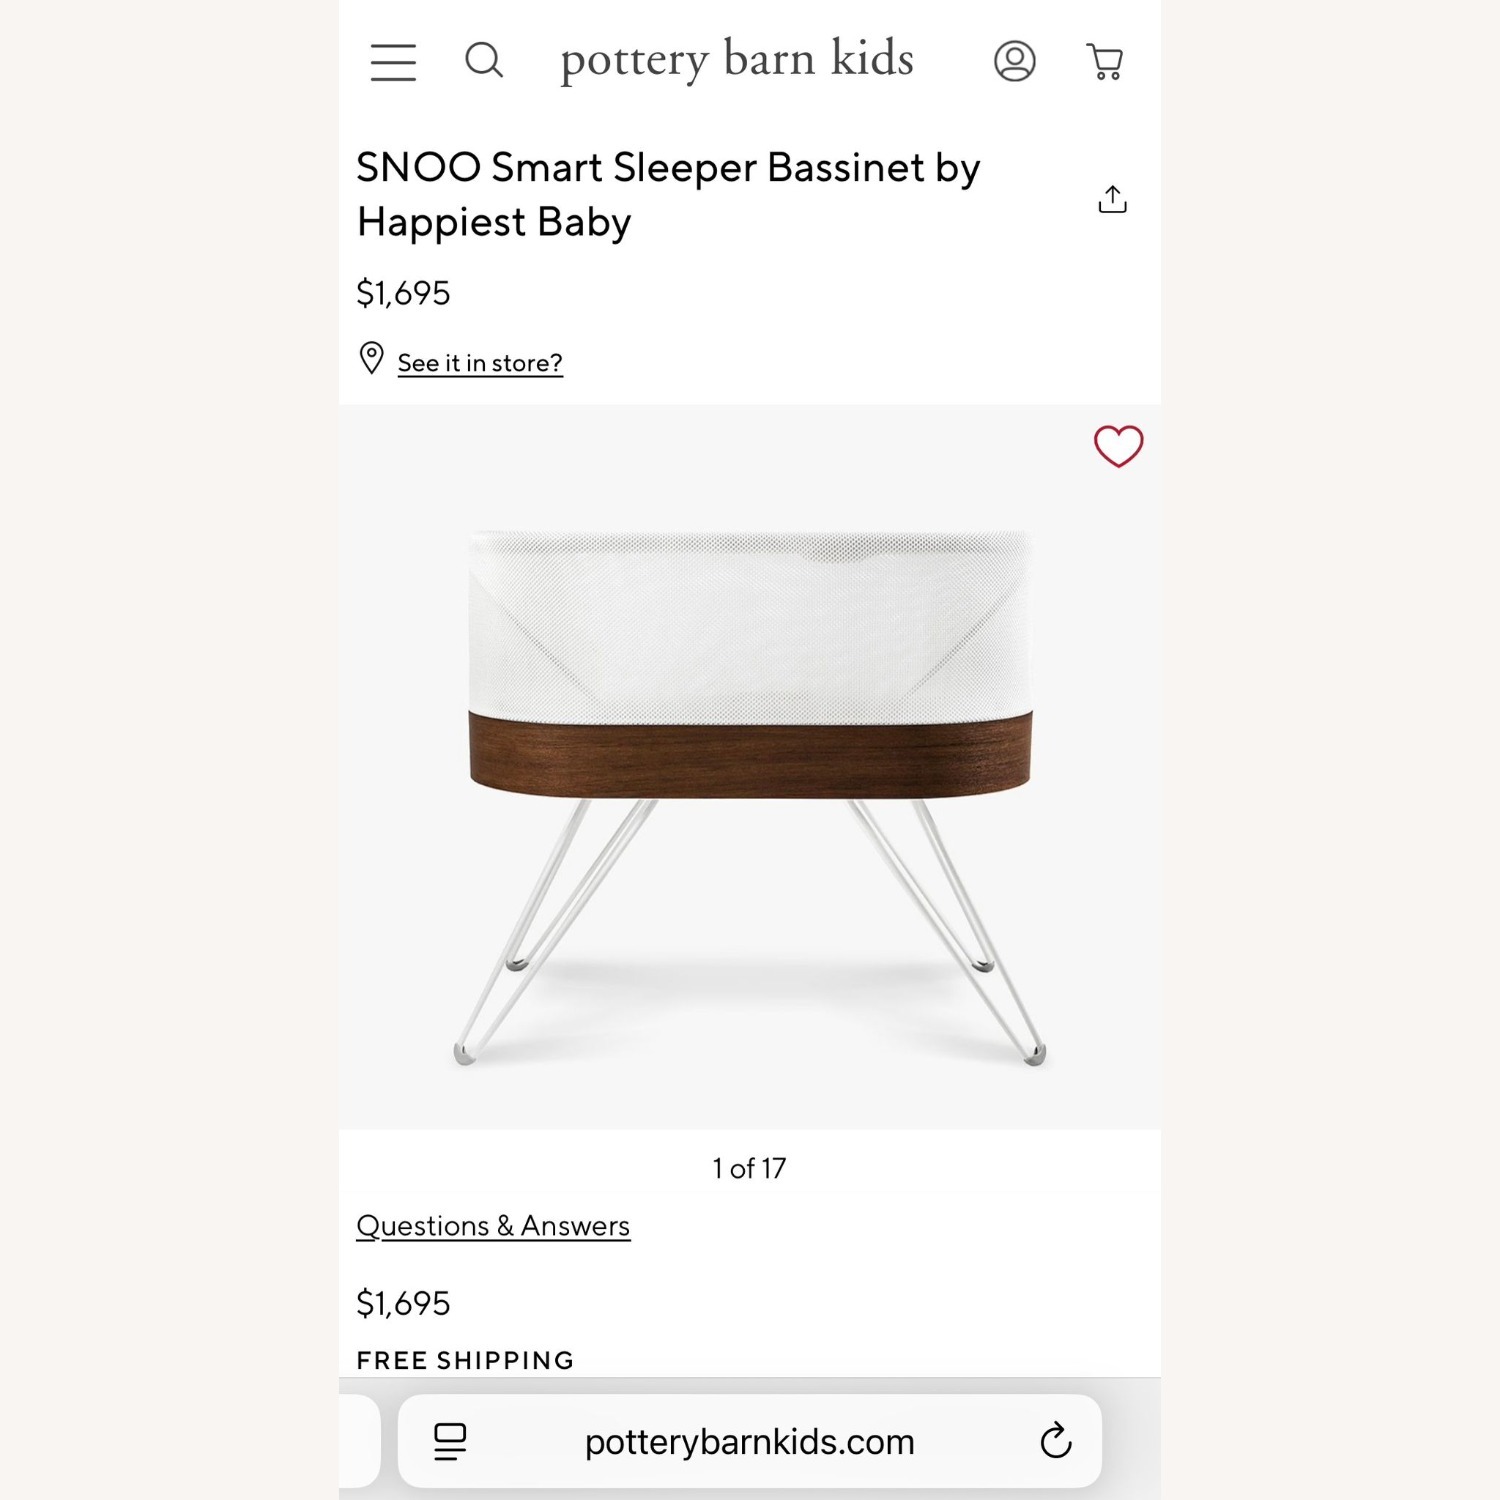Open the search icon
The height and width of the screenshot is (1500, 1500).
click(486, 60)
